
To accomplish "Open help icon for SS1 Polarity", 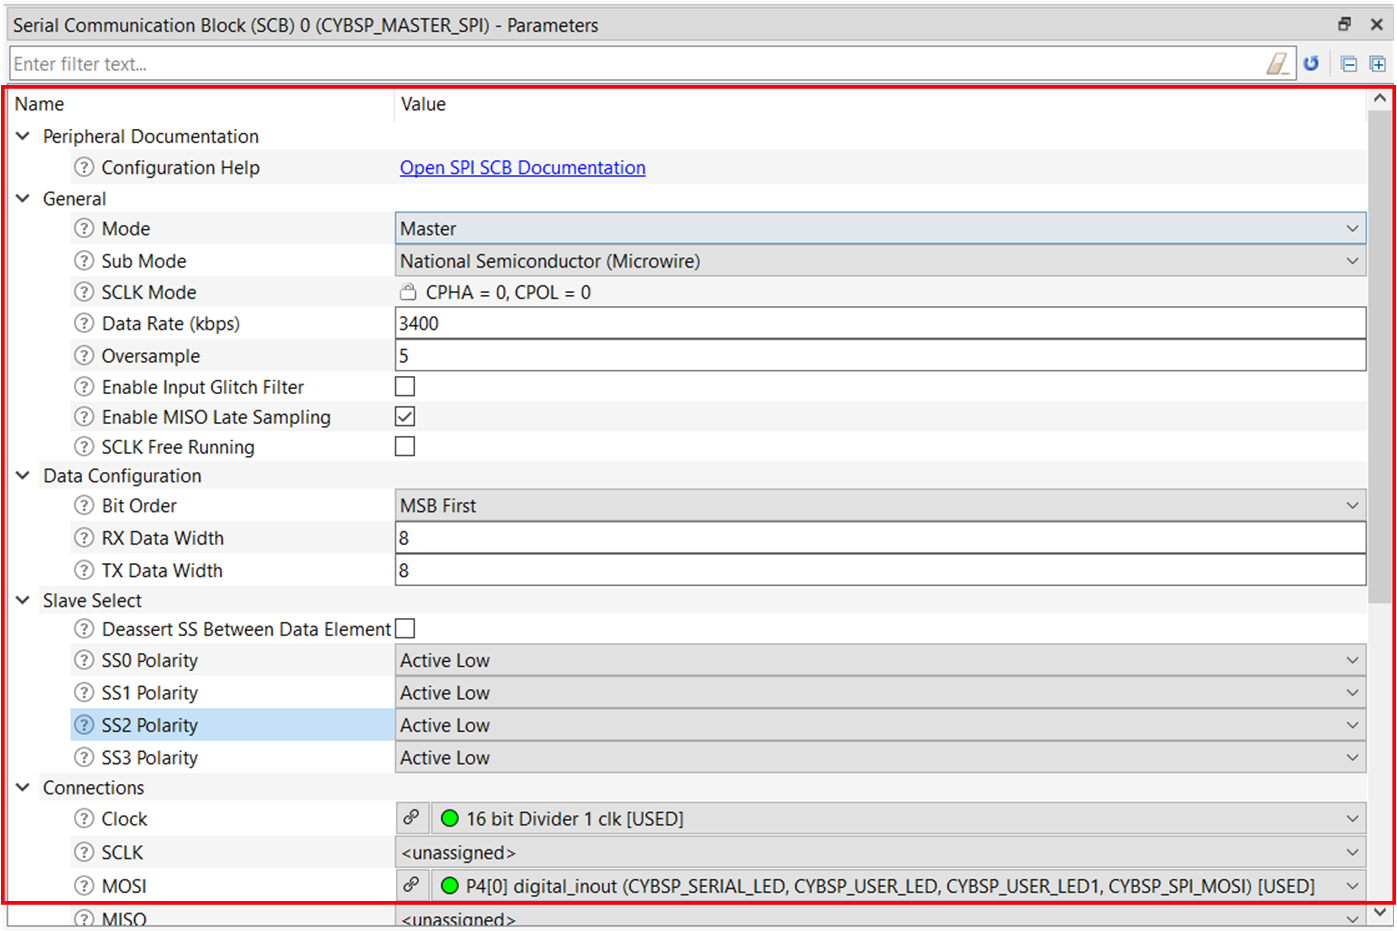I will 85,692.
